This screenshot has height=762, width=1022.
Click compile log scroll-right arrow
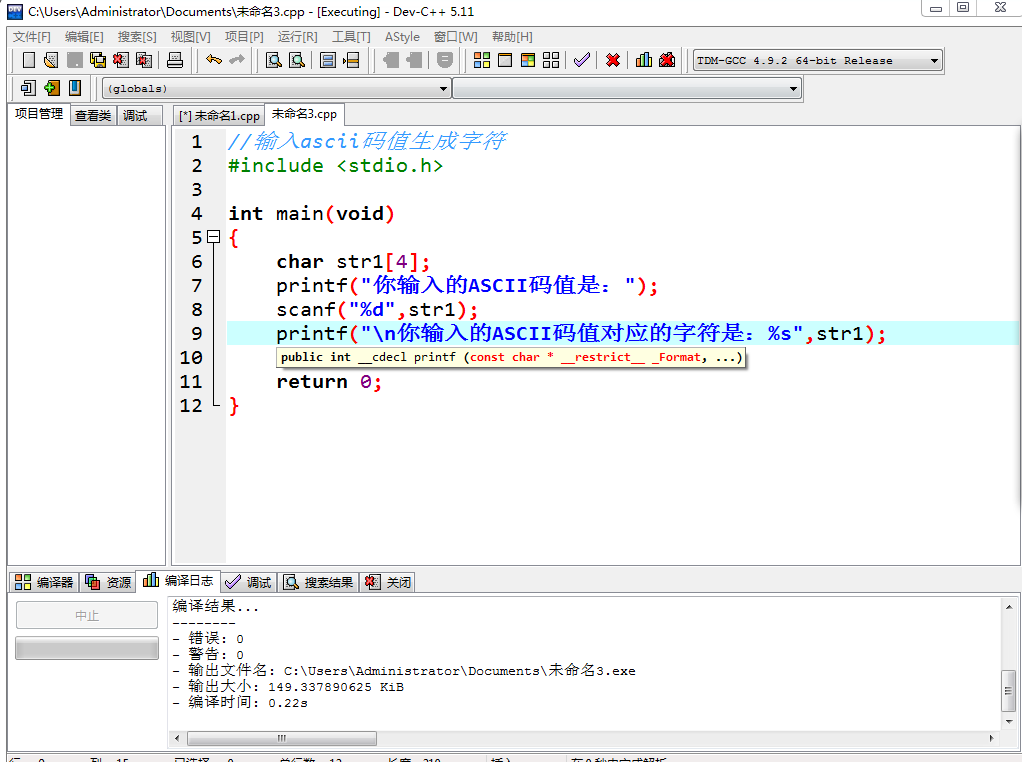pos(991,738)
